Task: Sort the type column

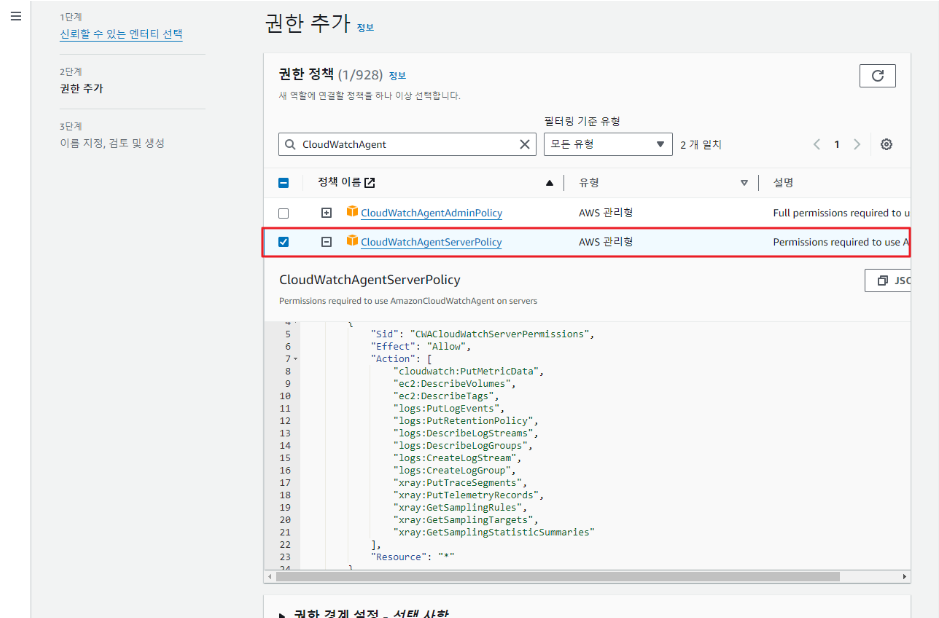Action: [x=744, y=183]
